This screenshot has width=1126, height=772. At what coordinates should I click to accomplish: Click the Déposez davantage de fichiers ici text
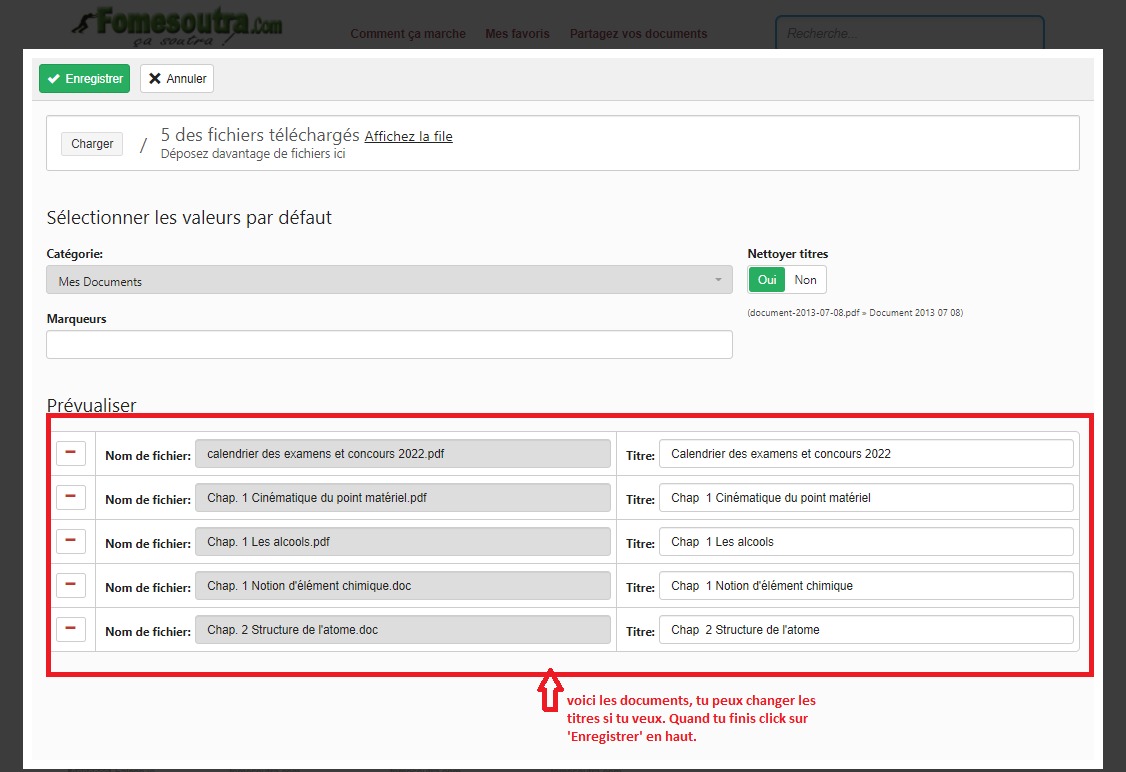pyautogui.click(x=253, y=154)
